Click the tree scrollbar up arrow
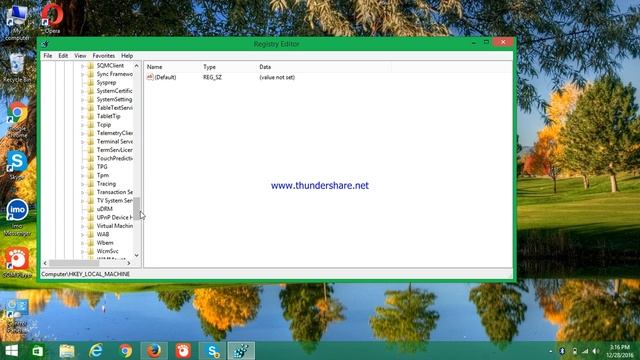Image resolution: width=640 pixels, height=360 pixels. [137, 66]
